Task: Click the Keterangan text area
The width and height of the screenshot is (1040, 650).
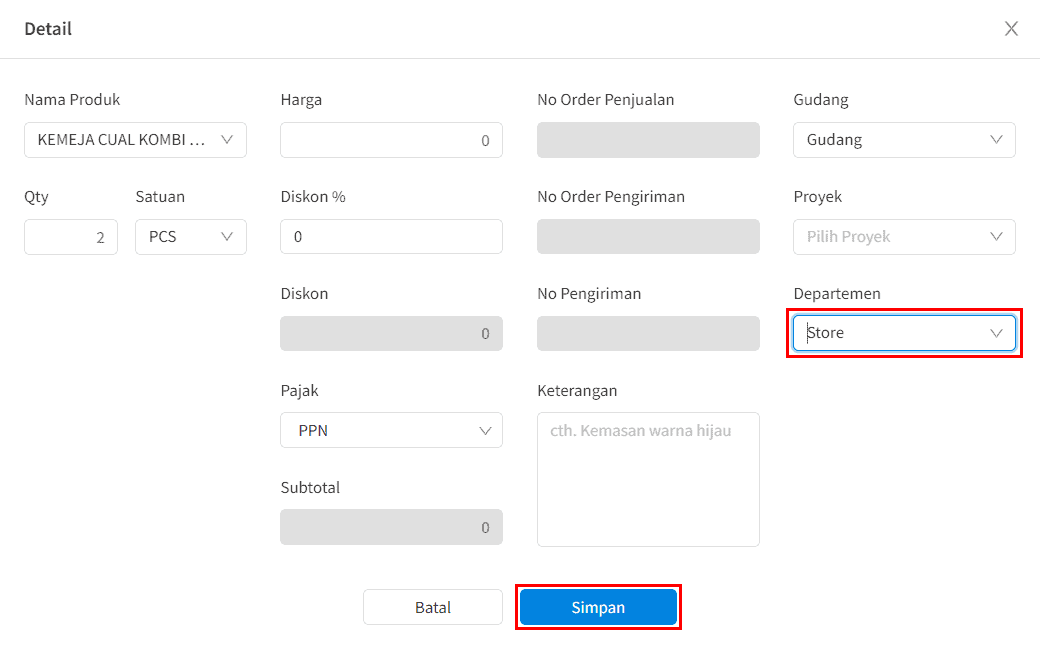Action: point(648,480)
